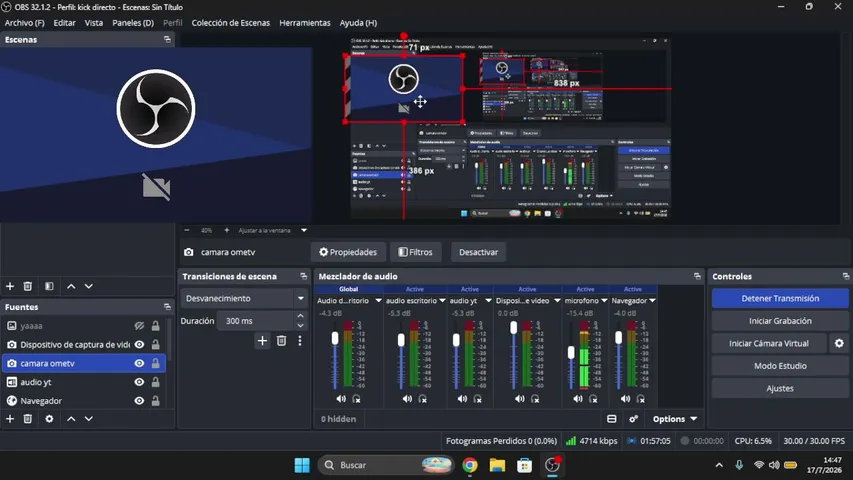Undock the Escenas panel

167,39
